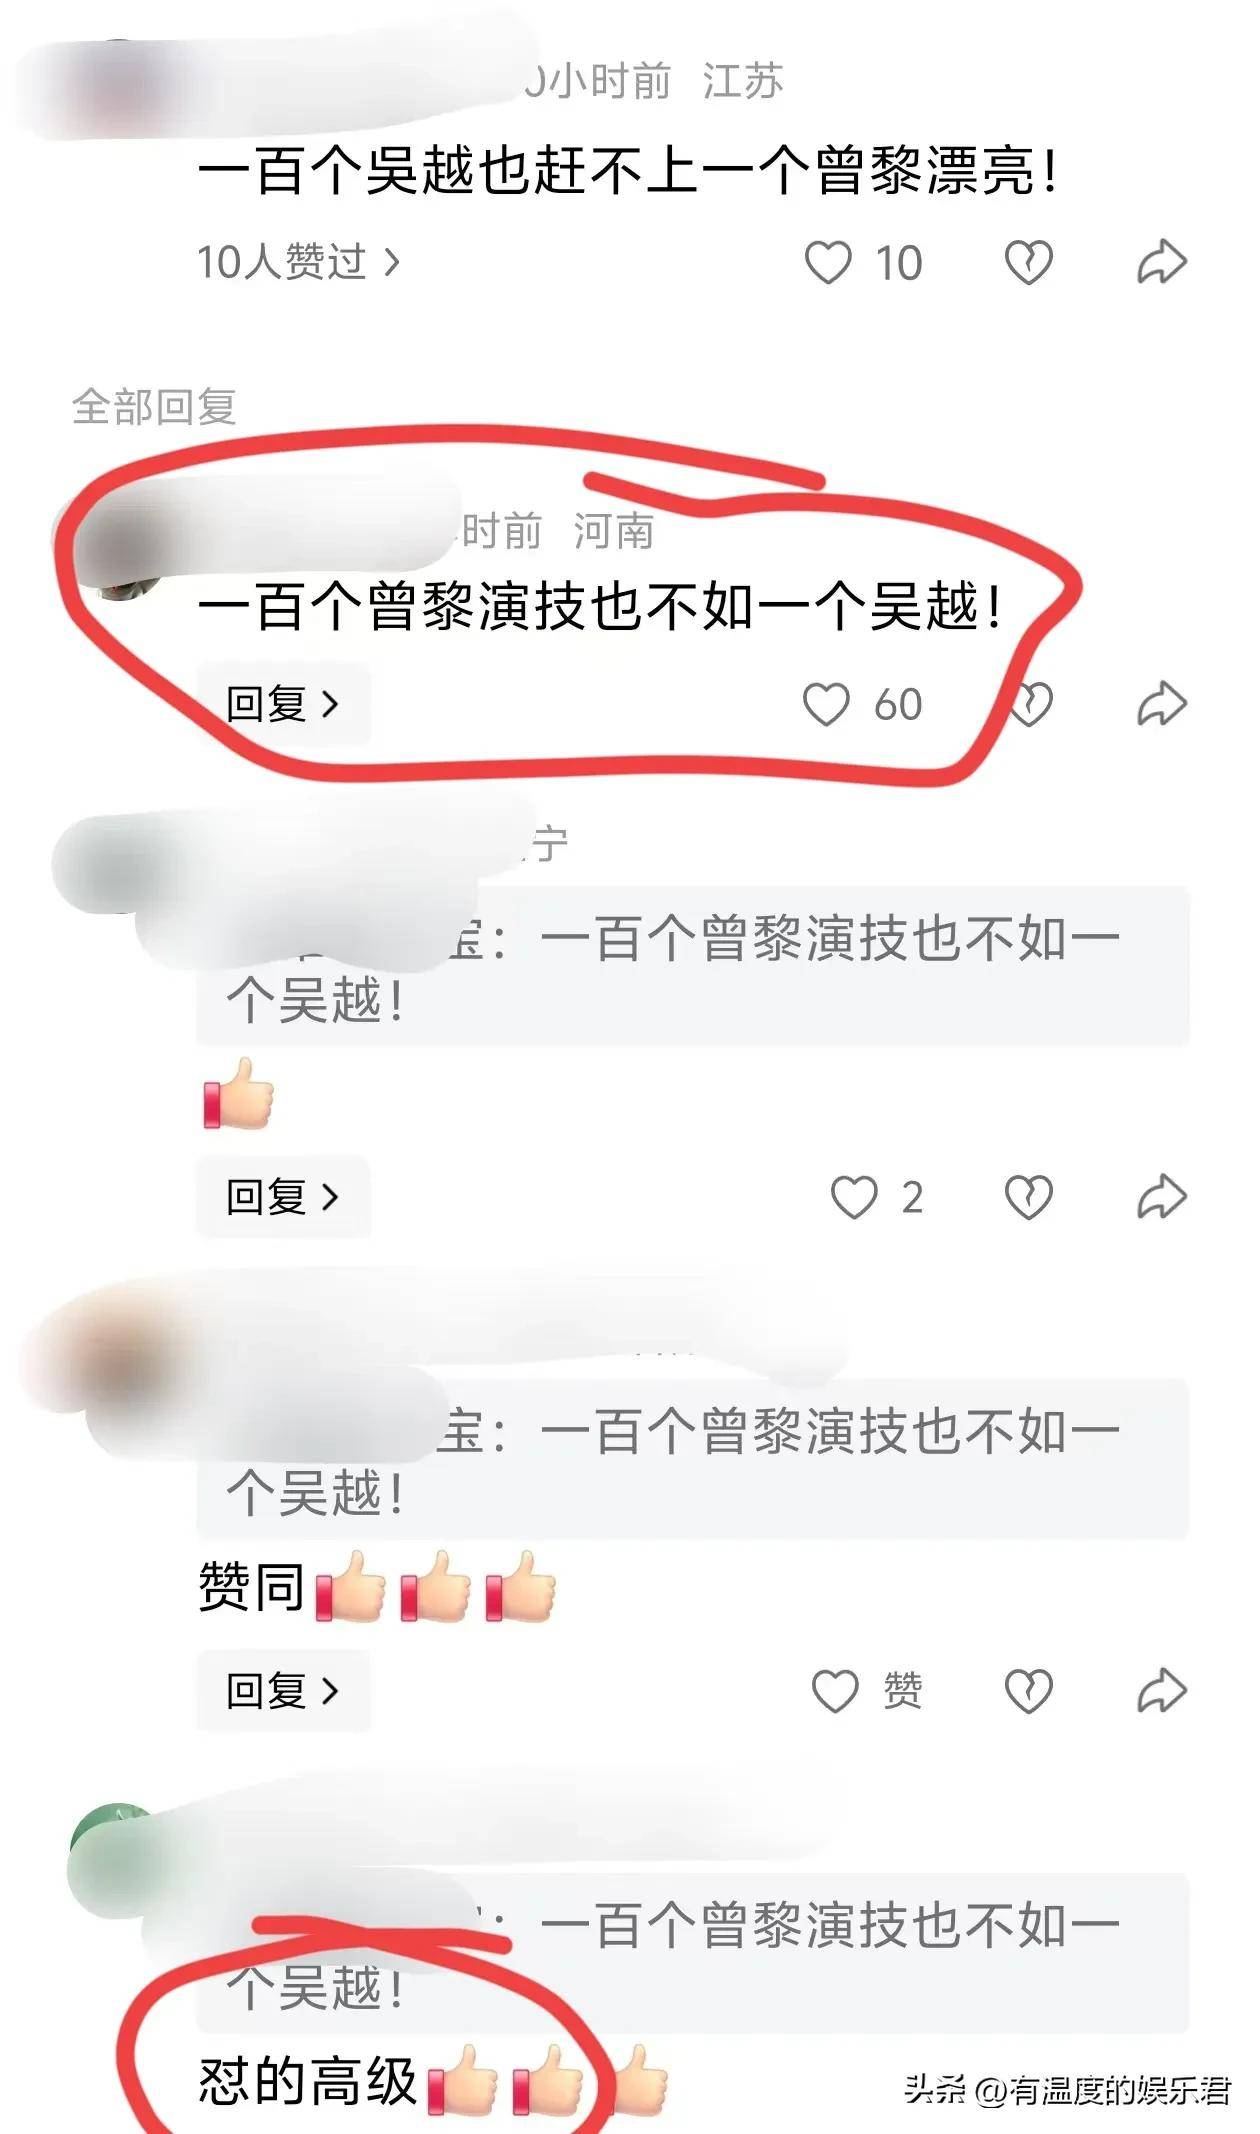Like the top comment with 10 likes
This screenshot has height=2134, width=1260.
(863, 263)
